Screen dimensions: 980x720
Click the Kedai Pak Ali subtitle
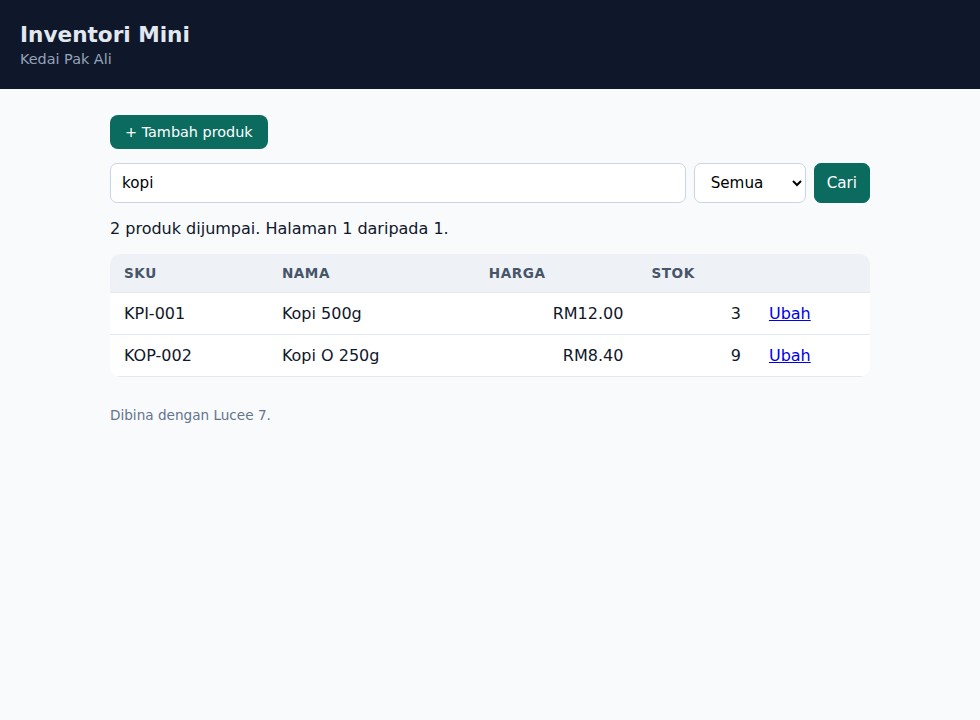[x=66, y=59]
